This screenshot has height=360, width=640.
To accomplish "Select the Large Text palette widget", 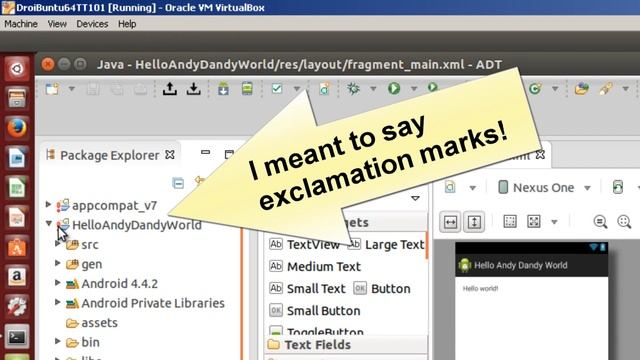I will (x=386, y=244).
